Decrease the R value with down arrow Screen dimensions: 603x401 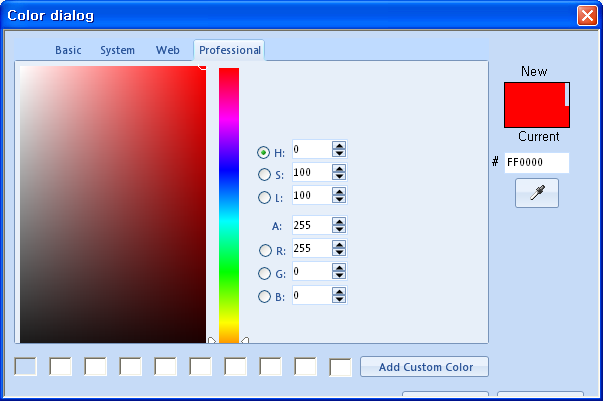(x=339, y=252)
